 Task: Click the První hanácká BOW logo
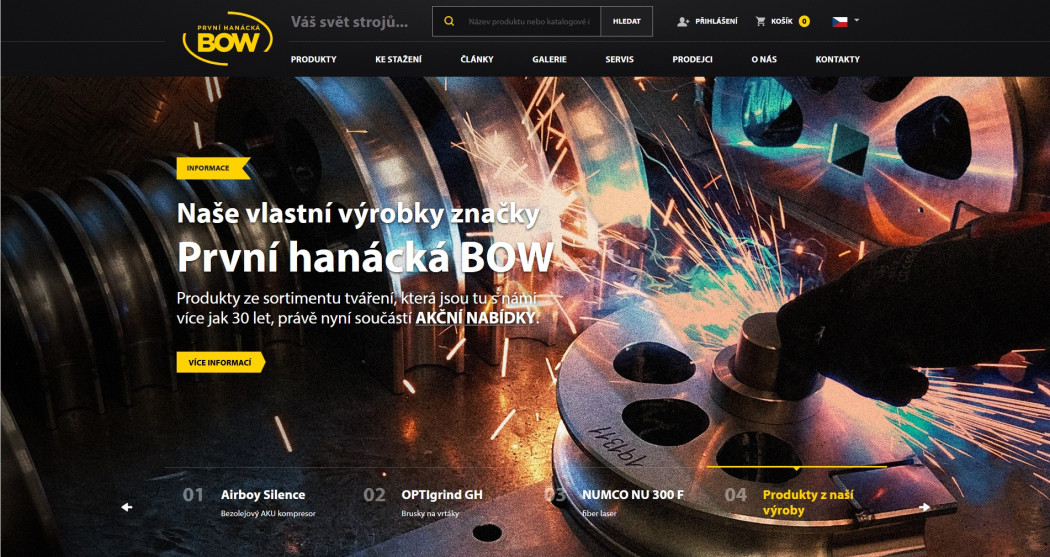[x=227, y=39]
